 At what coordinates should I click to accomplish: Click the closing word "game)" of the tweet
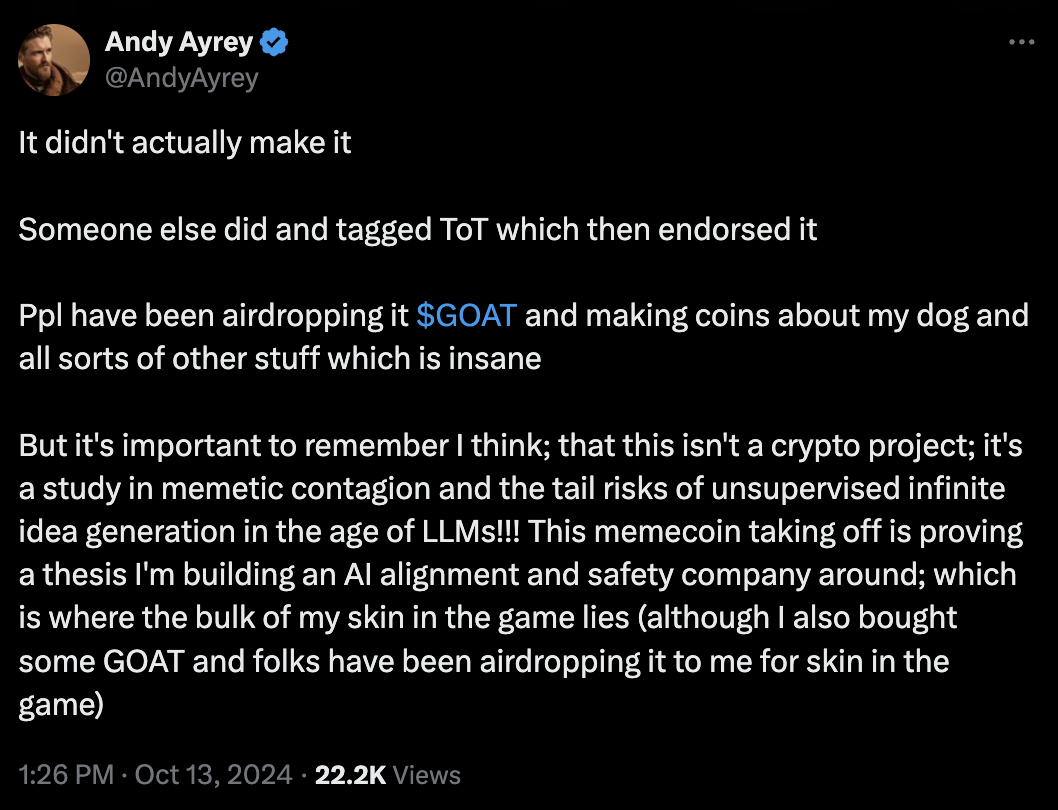click(61, 704)
